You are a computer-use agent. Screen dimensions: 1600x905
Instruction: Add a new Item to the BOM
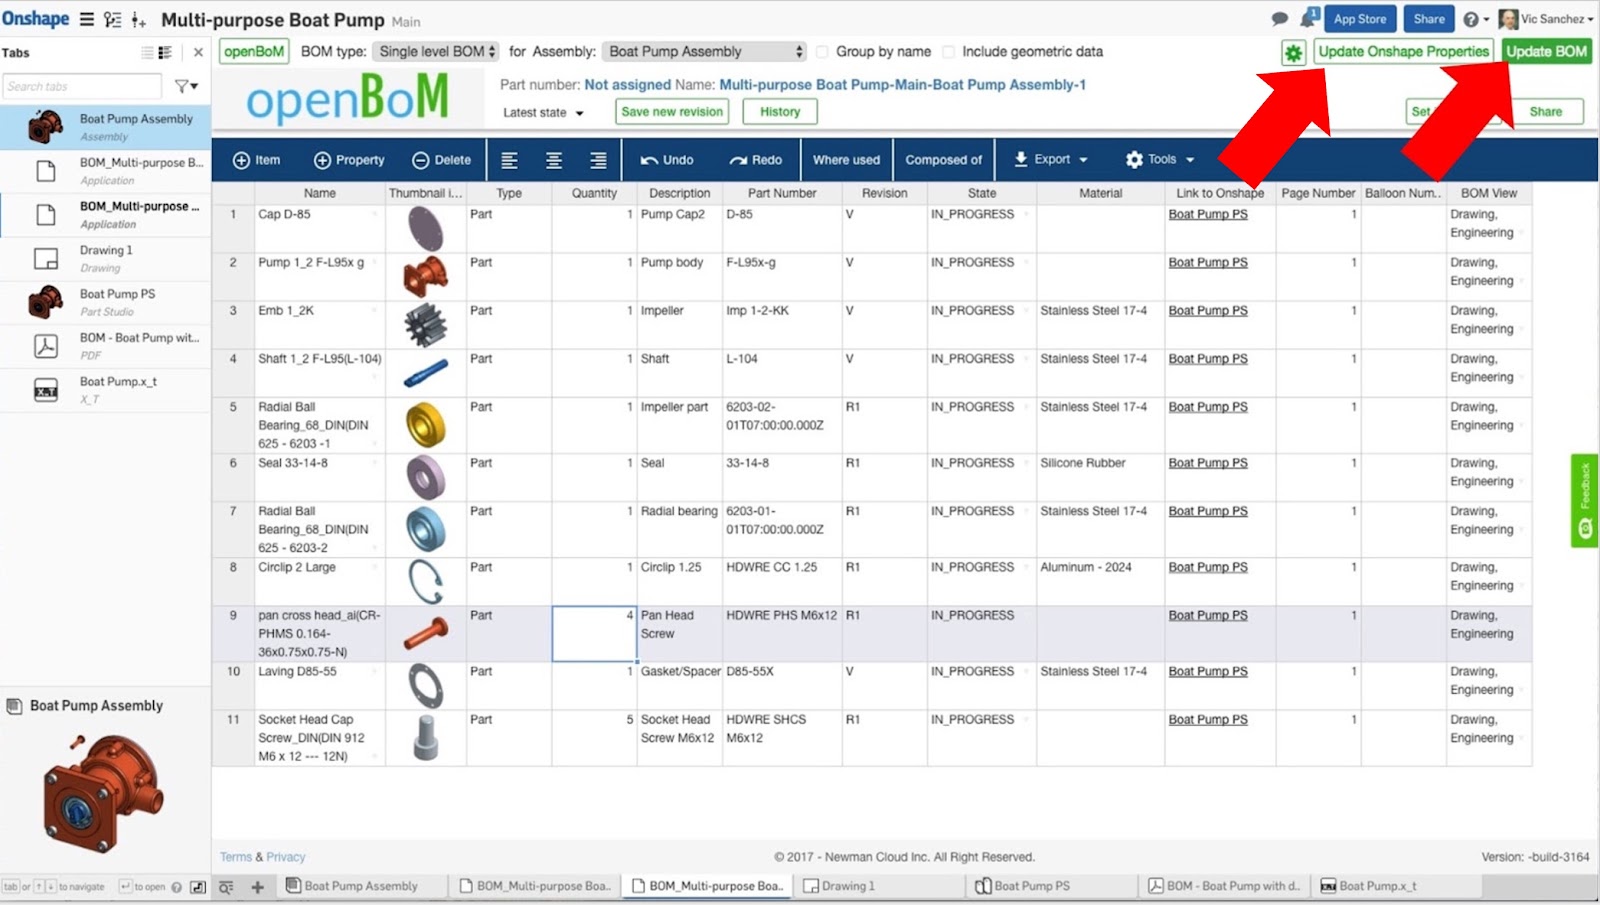[256, 160]
